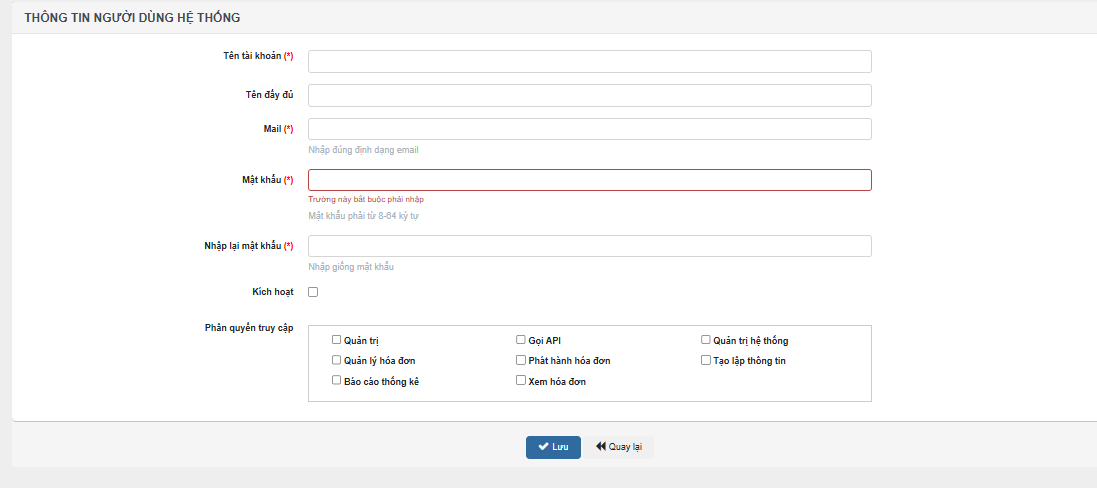Tick the Báo cáo thống kê checkbox

pyautogui.click(x=336, y=380)
